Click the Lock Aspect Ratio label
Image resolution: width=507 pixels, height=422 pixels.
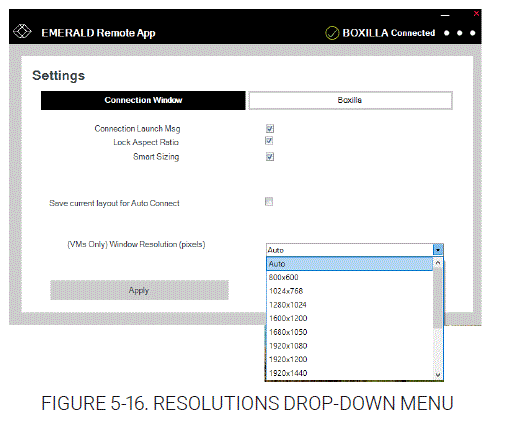[146, 142]
